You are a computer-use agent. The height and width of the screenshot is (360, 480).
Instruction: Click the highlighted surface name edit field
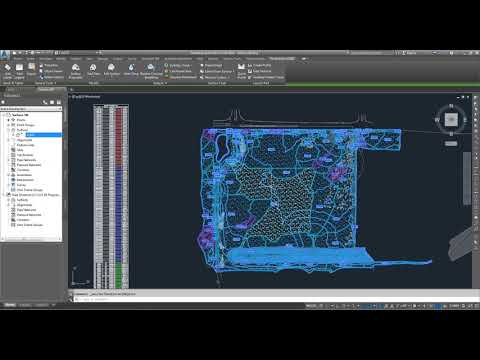tap(44, 135)
